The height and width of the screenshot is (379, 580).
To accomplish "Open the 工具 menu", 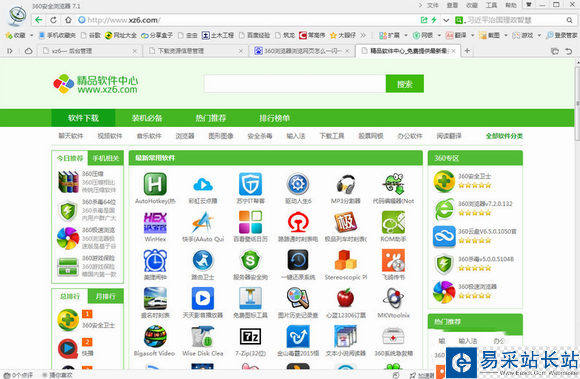I will coord(492,5).
